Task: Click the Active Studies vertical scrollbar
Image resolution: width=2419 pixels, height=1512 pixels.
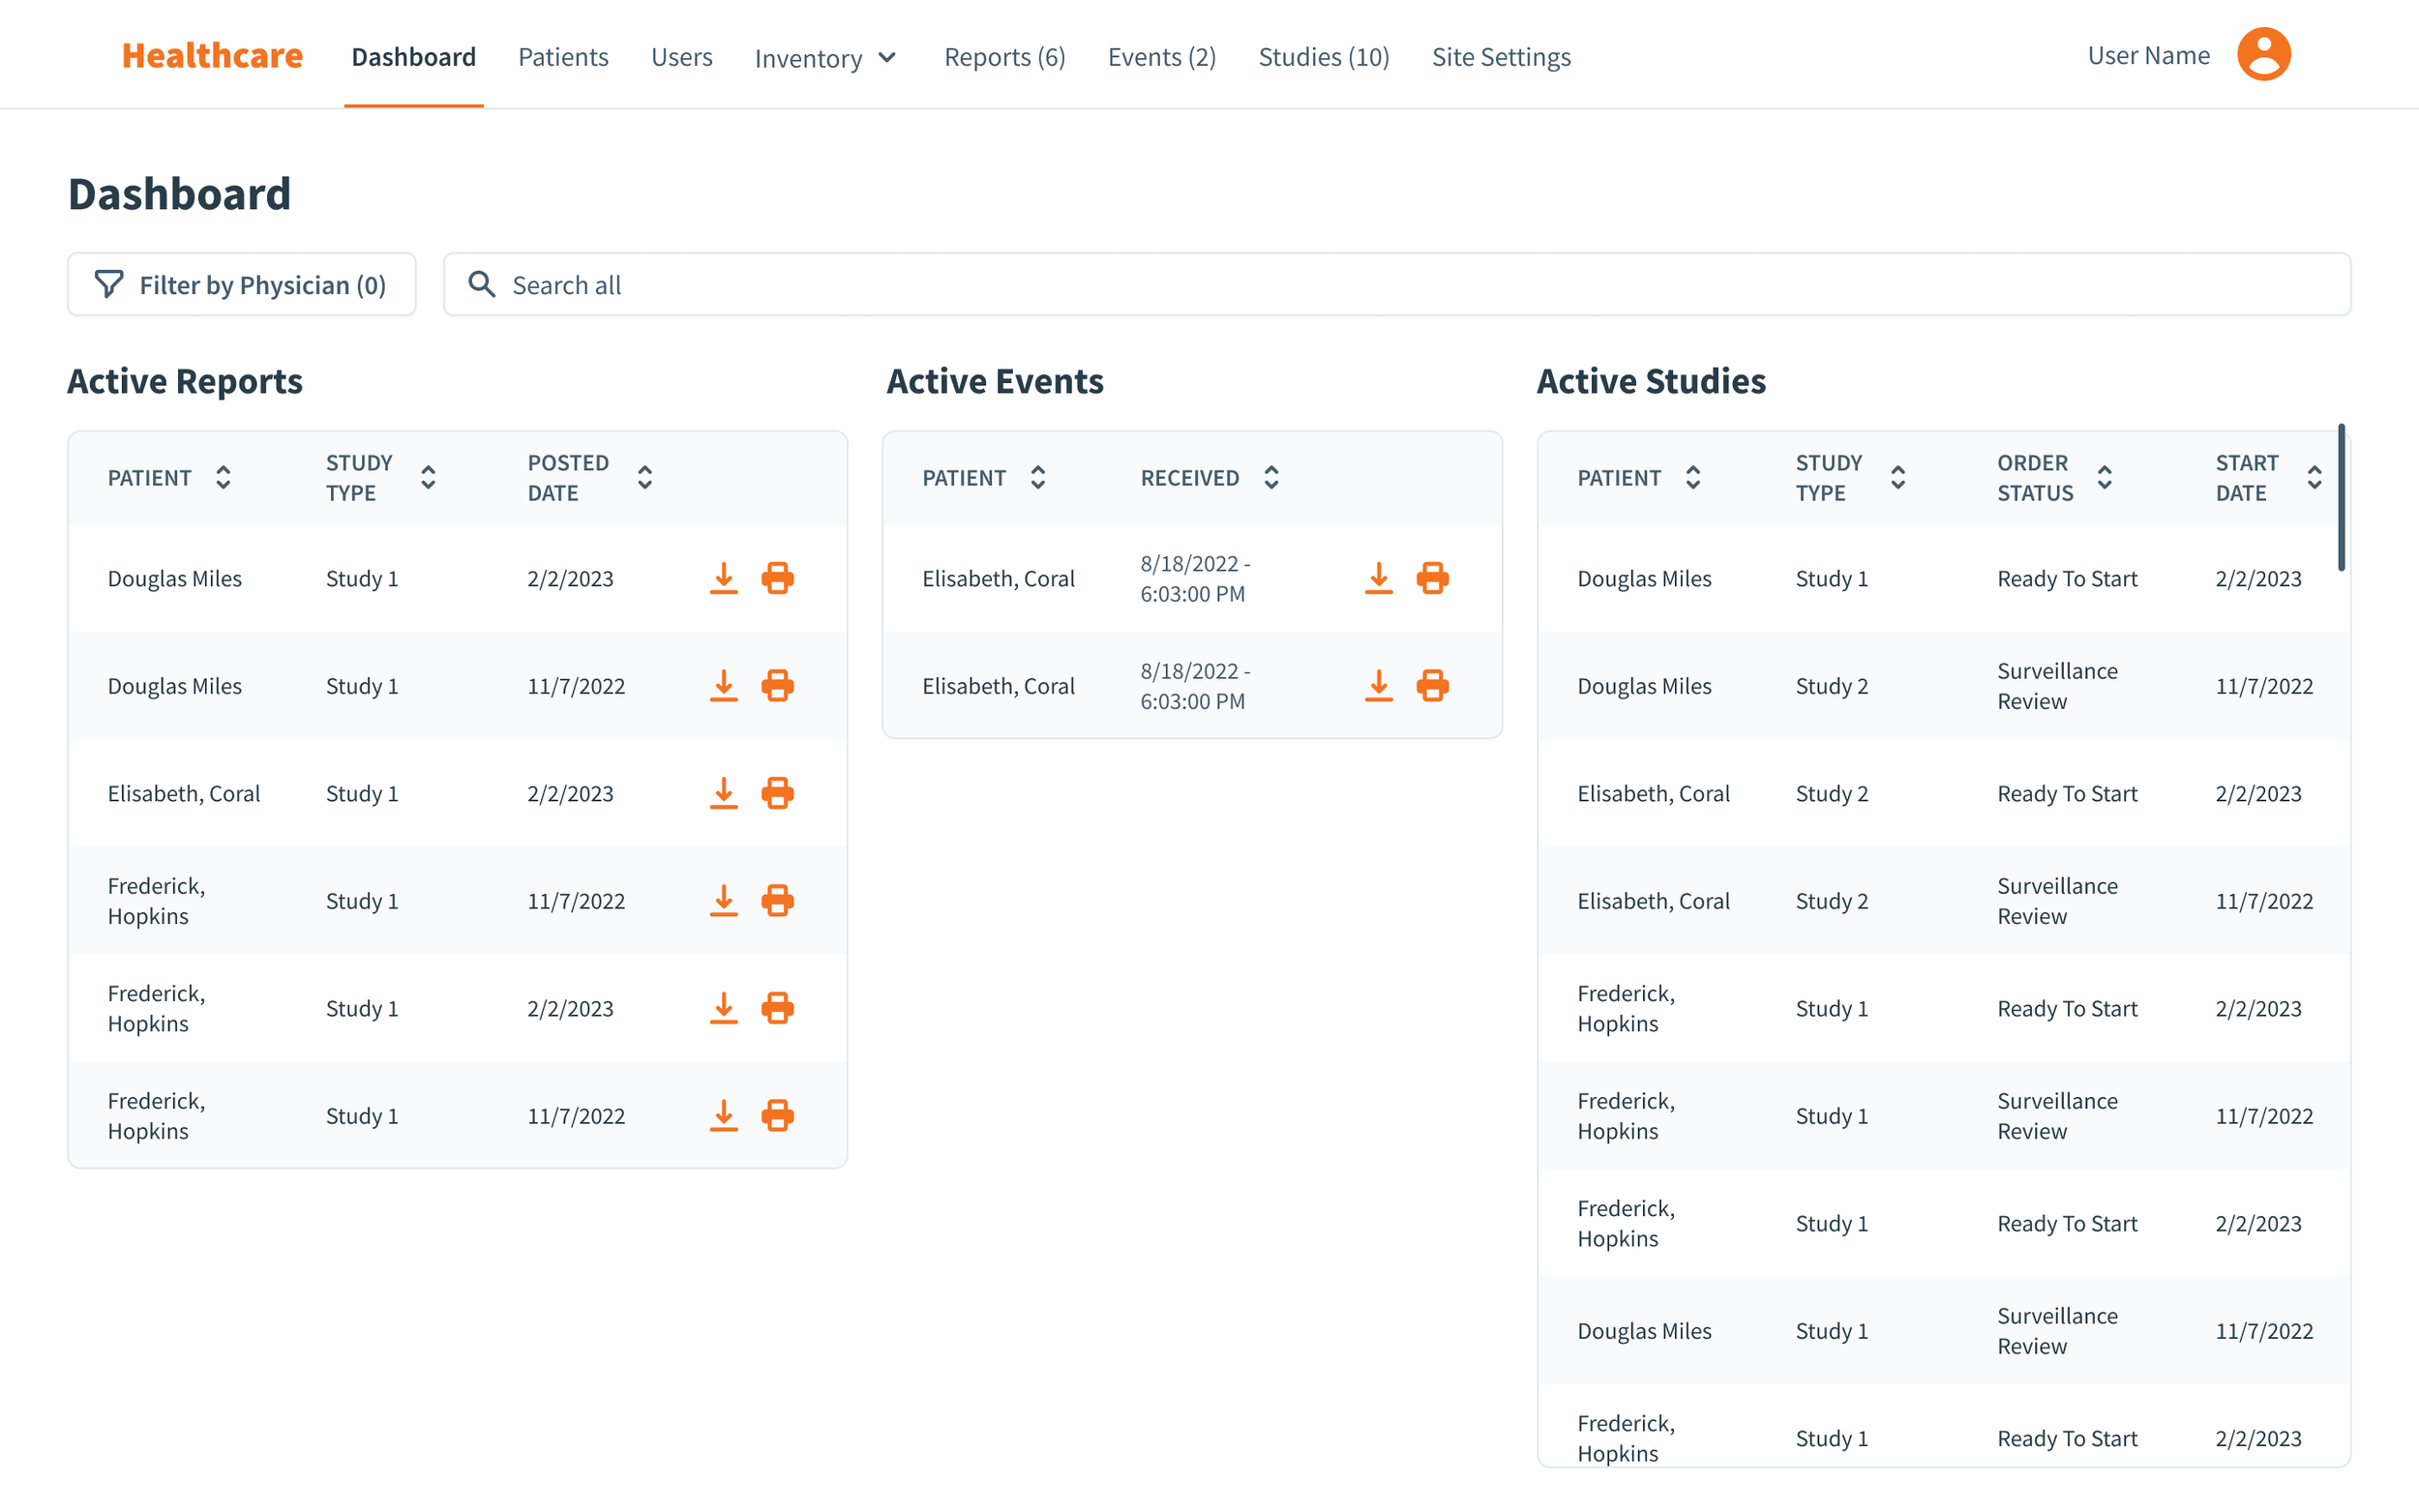Action: click(2340, 498)
